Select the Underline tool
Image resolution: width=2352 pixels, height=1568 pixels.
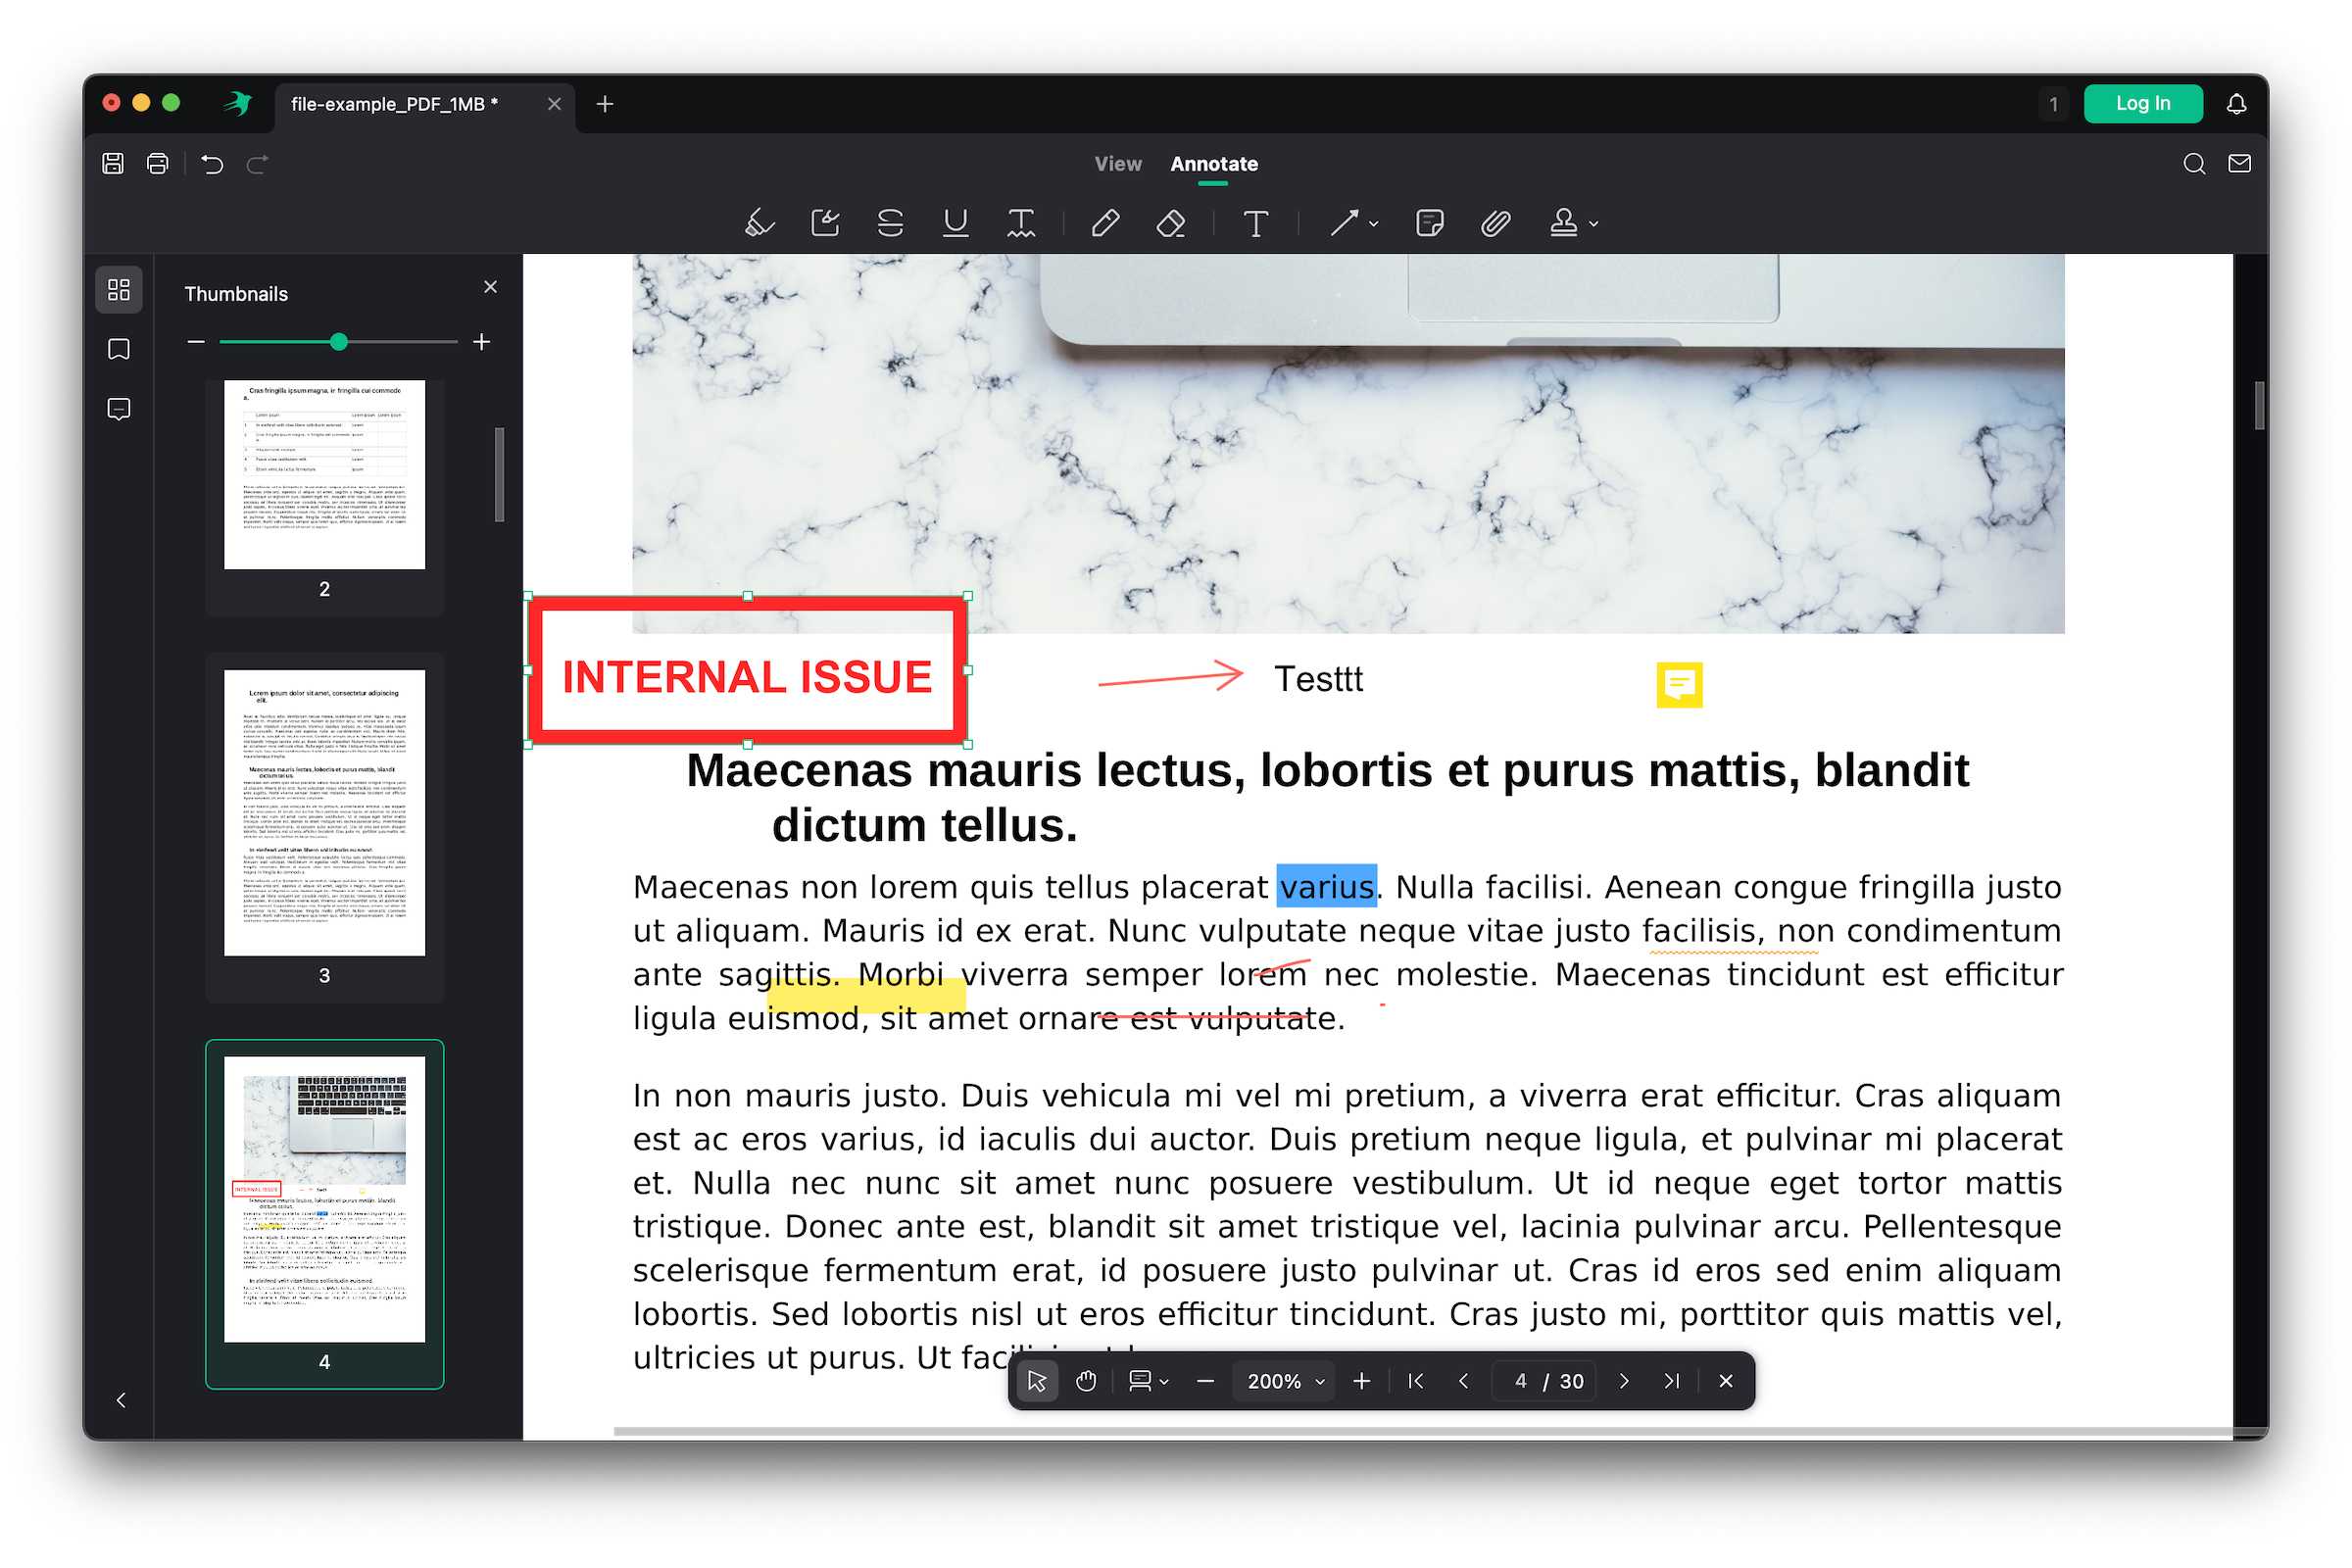[956, 223]
